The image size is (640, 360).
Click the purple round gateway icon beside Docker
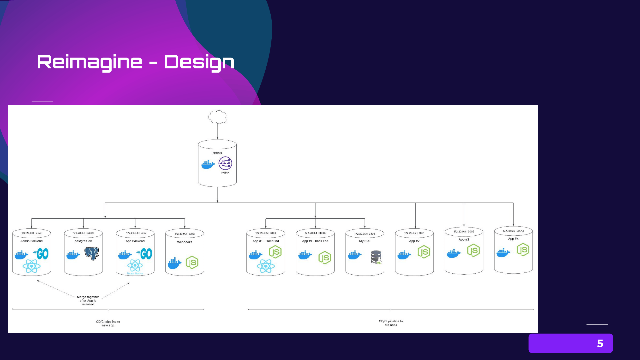click(225, 164)
